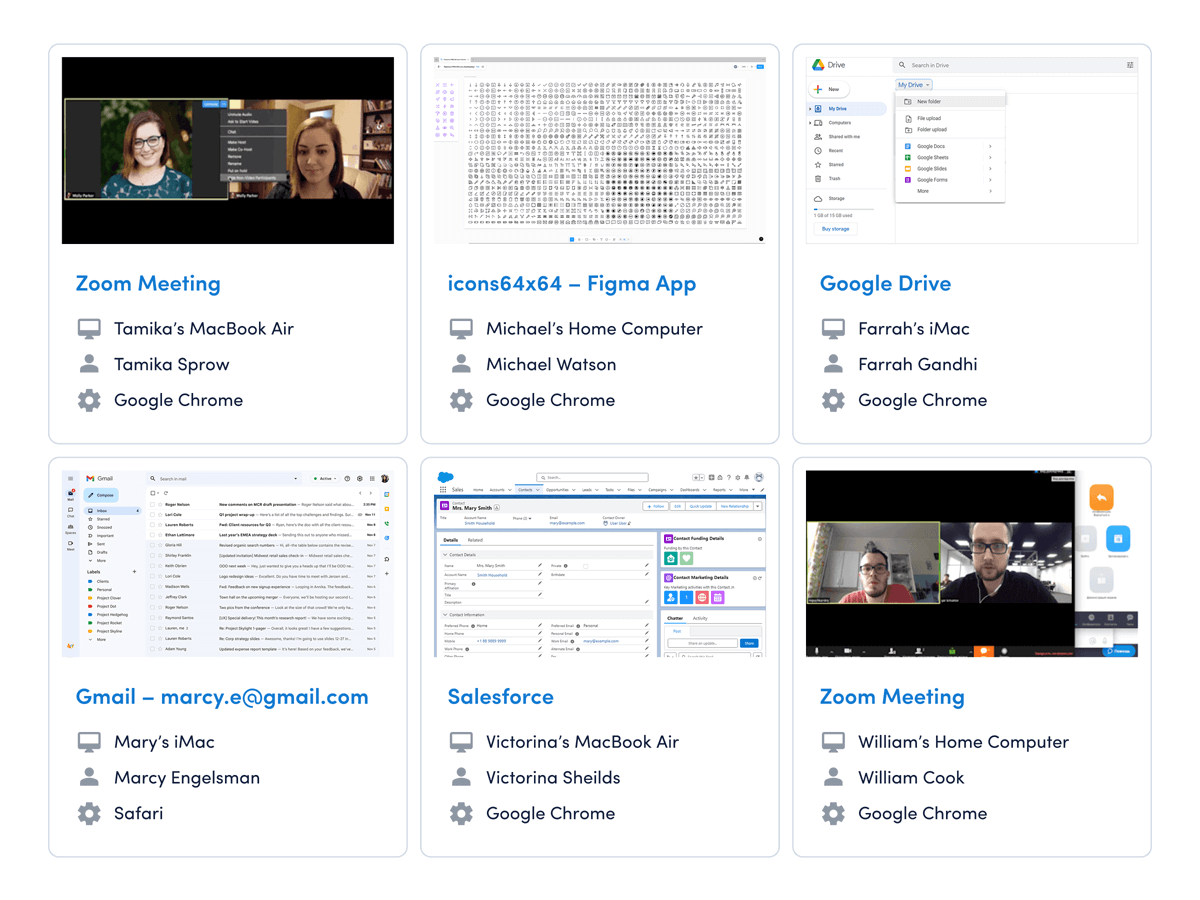Open the icons64x64 – Figma App title link
Viewport: 1200px width, 900px height.
tap(571, 284)
